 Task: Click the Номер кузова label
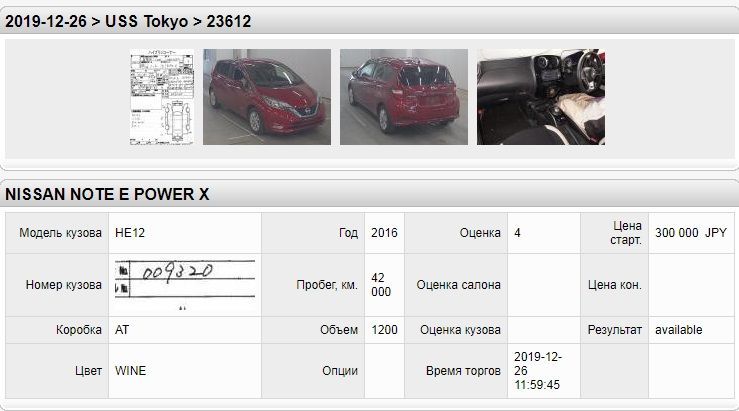point(64,285)
